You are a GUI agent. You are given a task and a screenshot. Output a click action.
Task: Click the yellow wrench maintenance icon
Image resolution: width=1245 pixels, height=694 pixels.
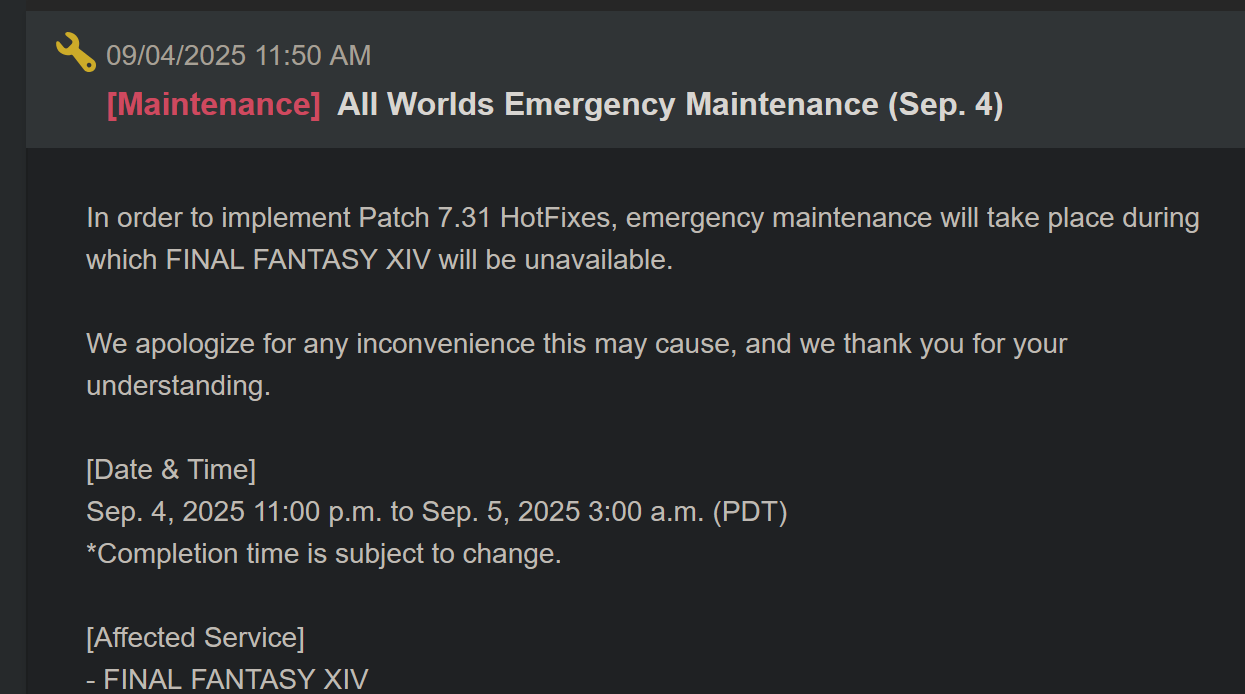[75, 53]
